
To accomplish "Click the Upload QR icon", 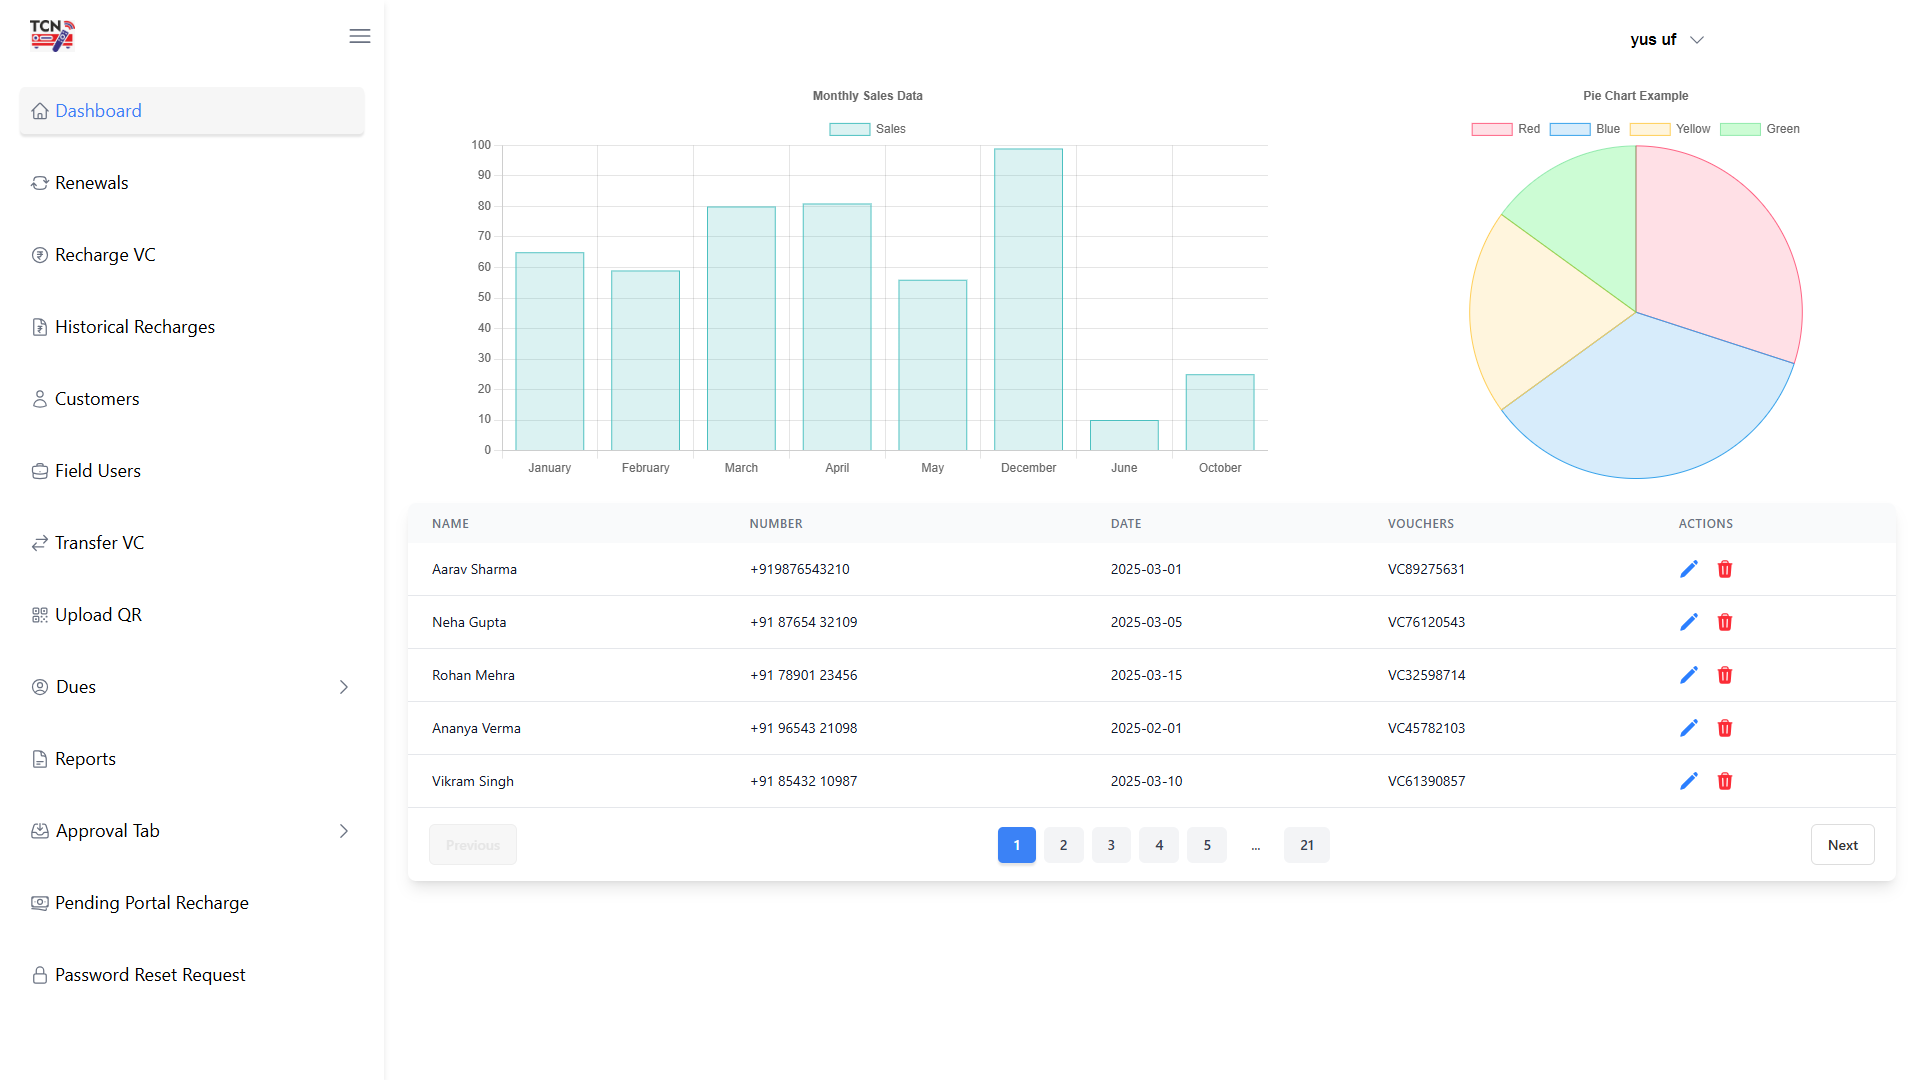I will pyautogui.click(x=40, y=615).
